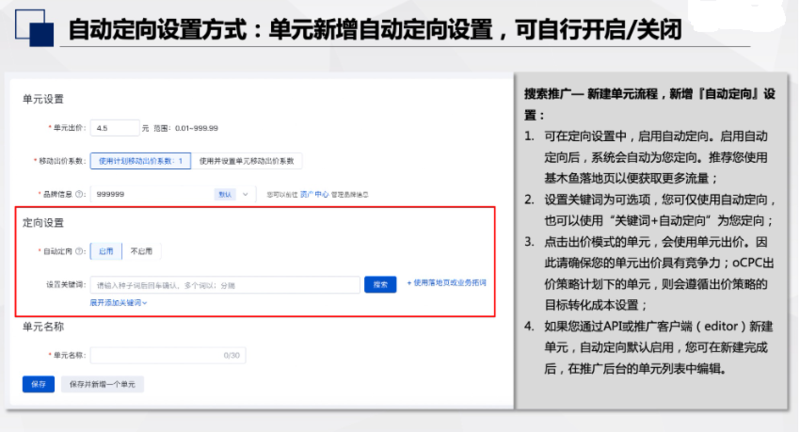This screenshot has height=432, width=800.
Task: Open the 品牌信息 dropdown showing 999999
Action: (172, 194)
